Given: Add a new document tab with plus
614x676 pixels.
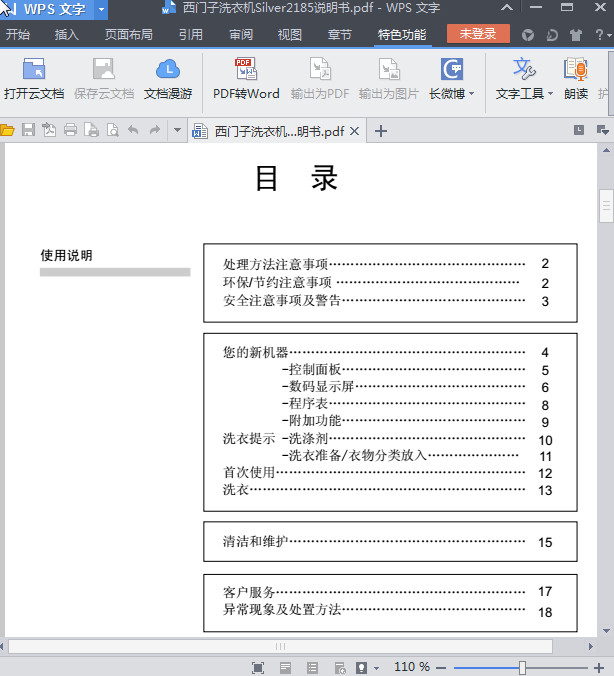Looking at the screenshot, I should pos(381,131).
